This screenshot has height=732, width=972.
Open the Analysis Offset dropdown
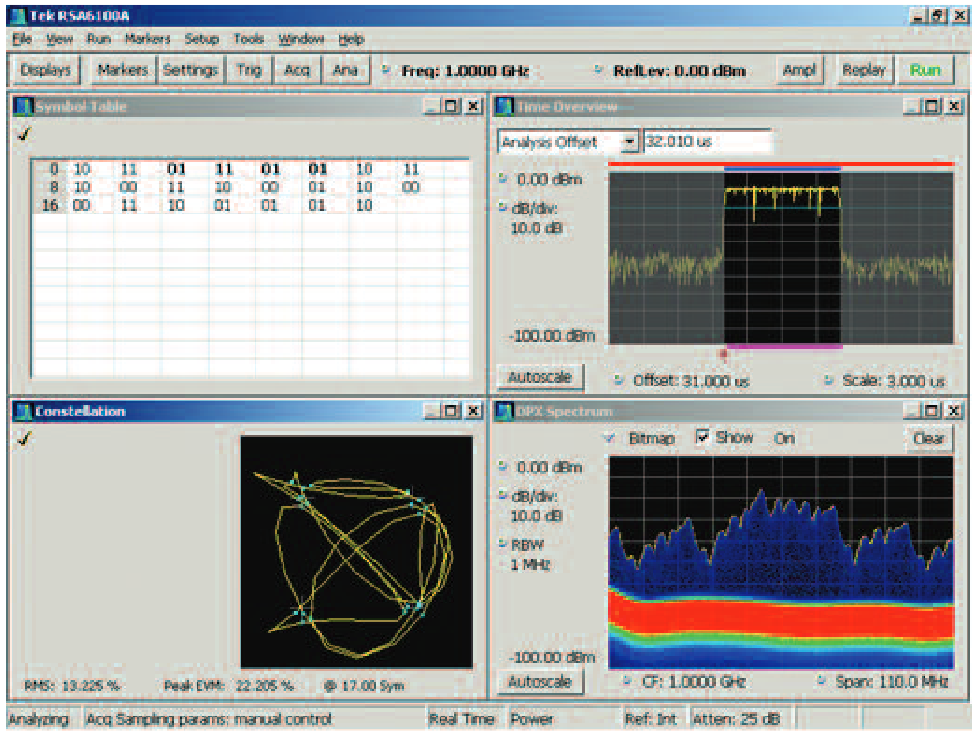pos(631,140)
